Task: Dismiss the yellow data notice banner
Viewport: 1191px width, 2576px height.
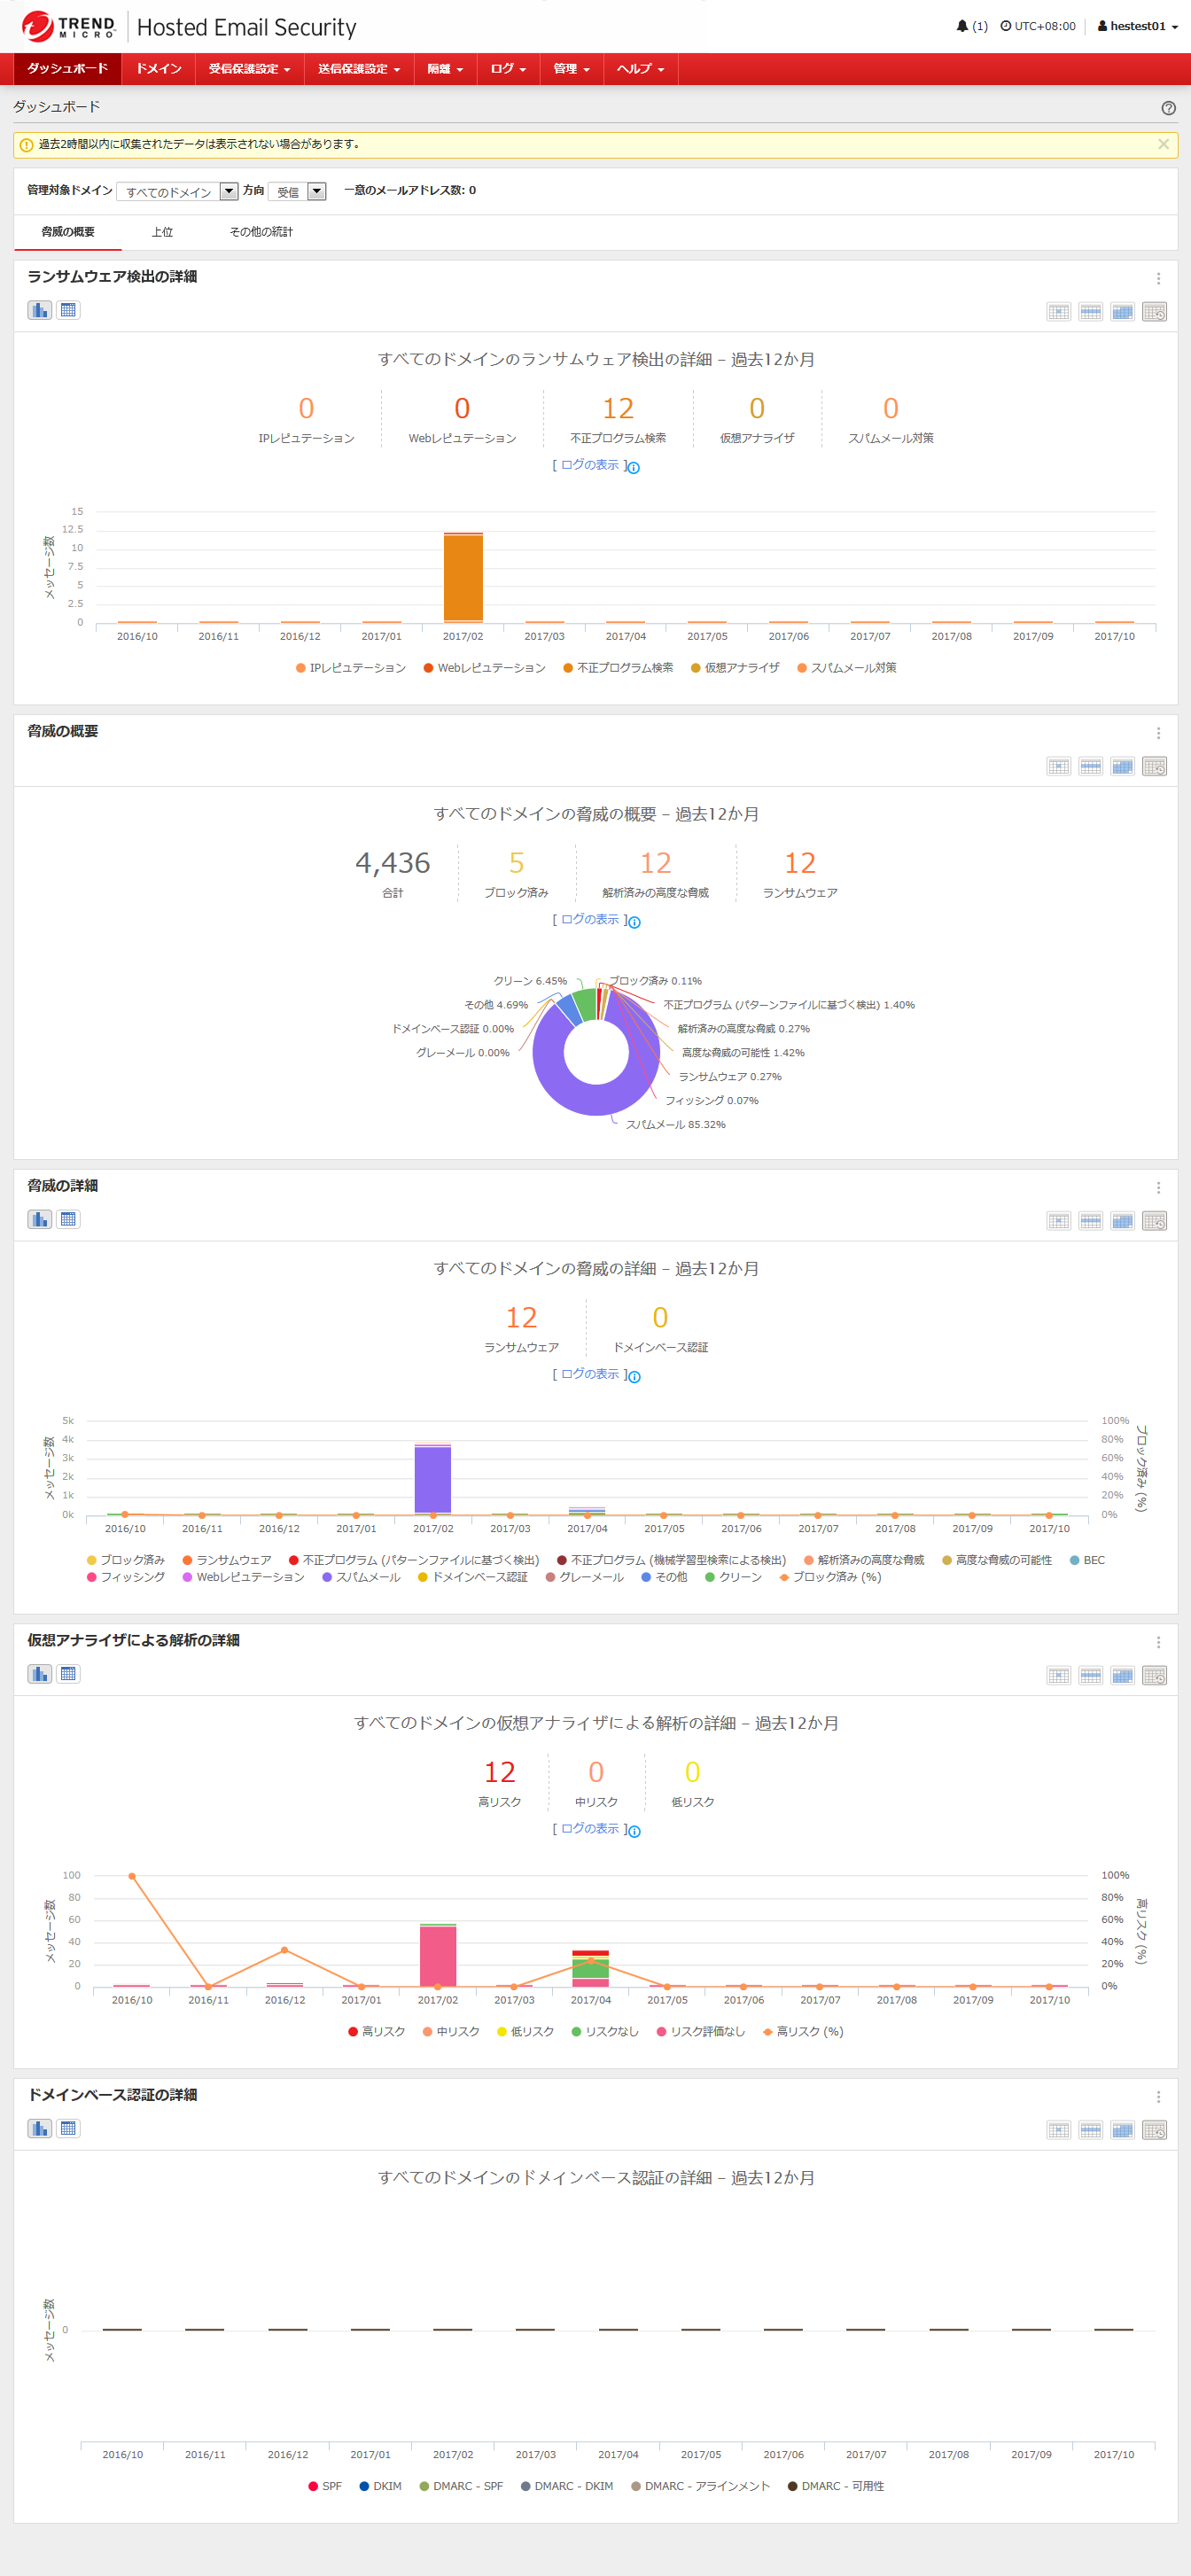Action: point(1163,144)
